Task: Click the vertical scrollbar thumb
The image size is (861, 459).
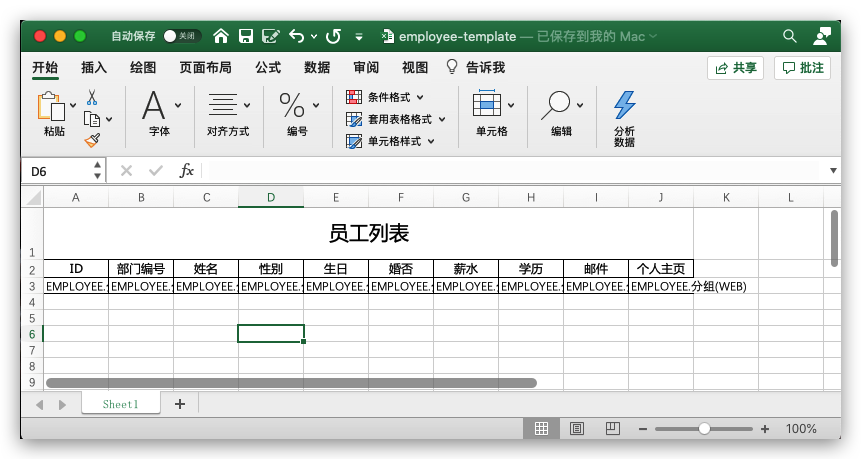Action: coord(835,238)
